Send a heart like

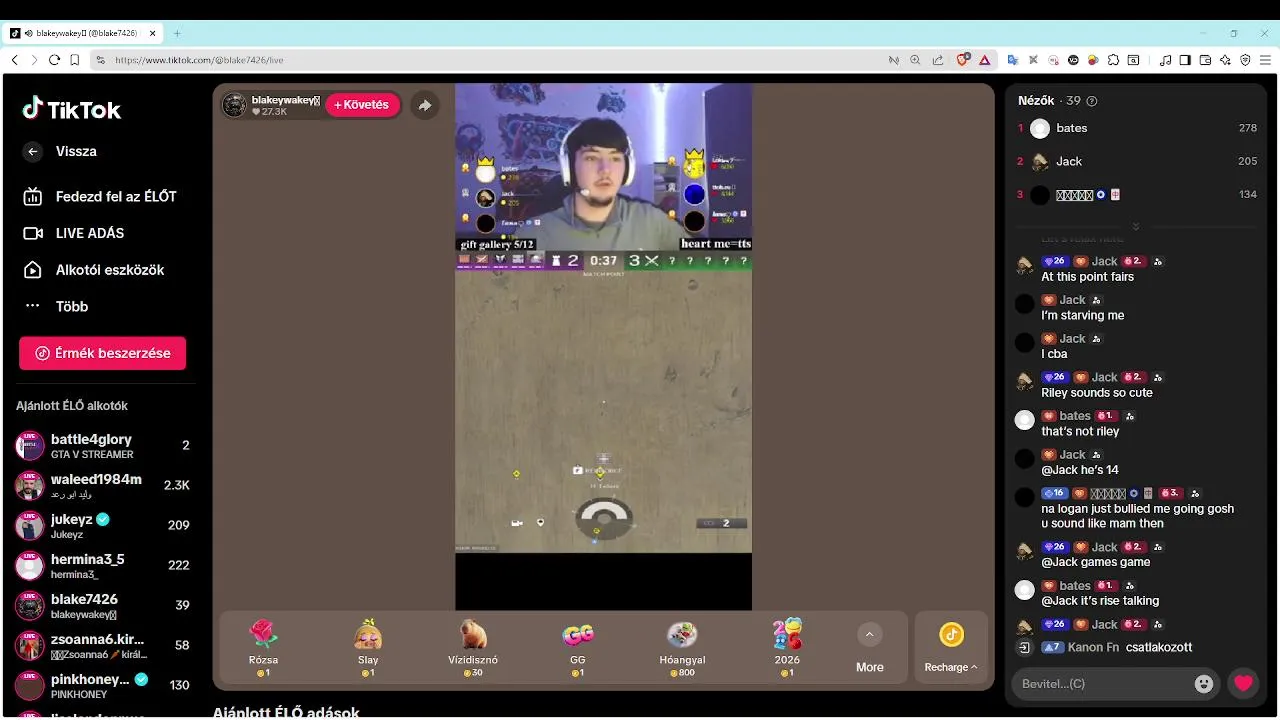1243,684
